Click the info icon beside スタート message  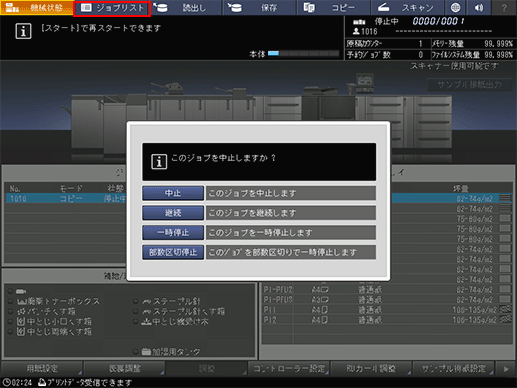[x=23, y=31]
